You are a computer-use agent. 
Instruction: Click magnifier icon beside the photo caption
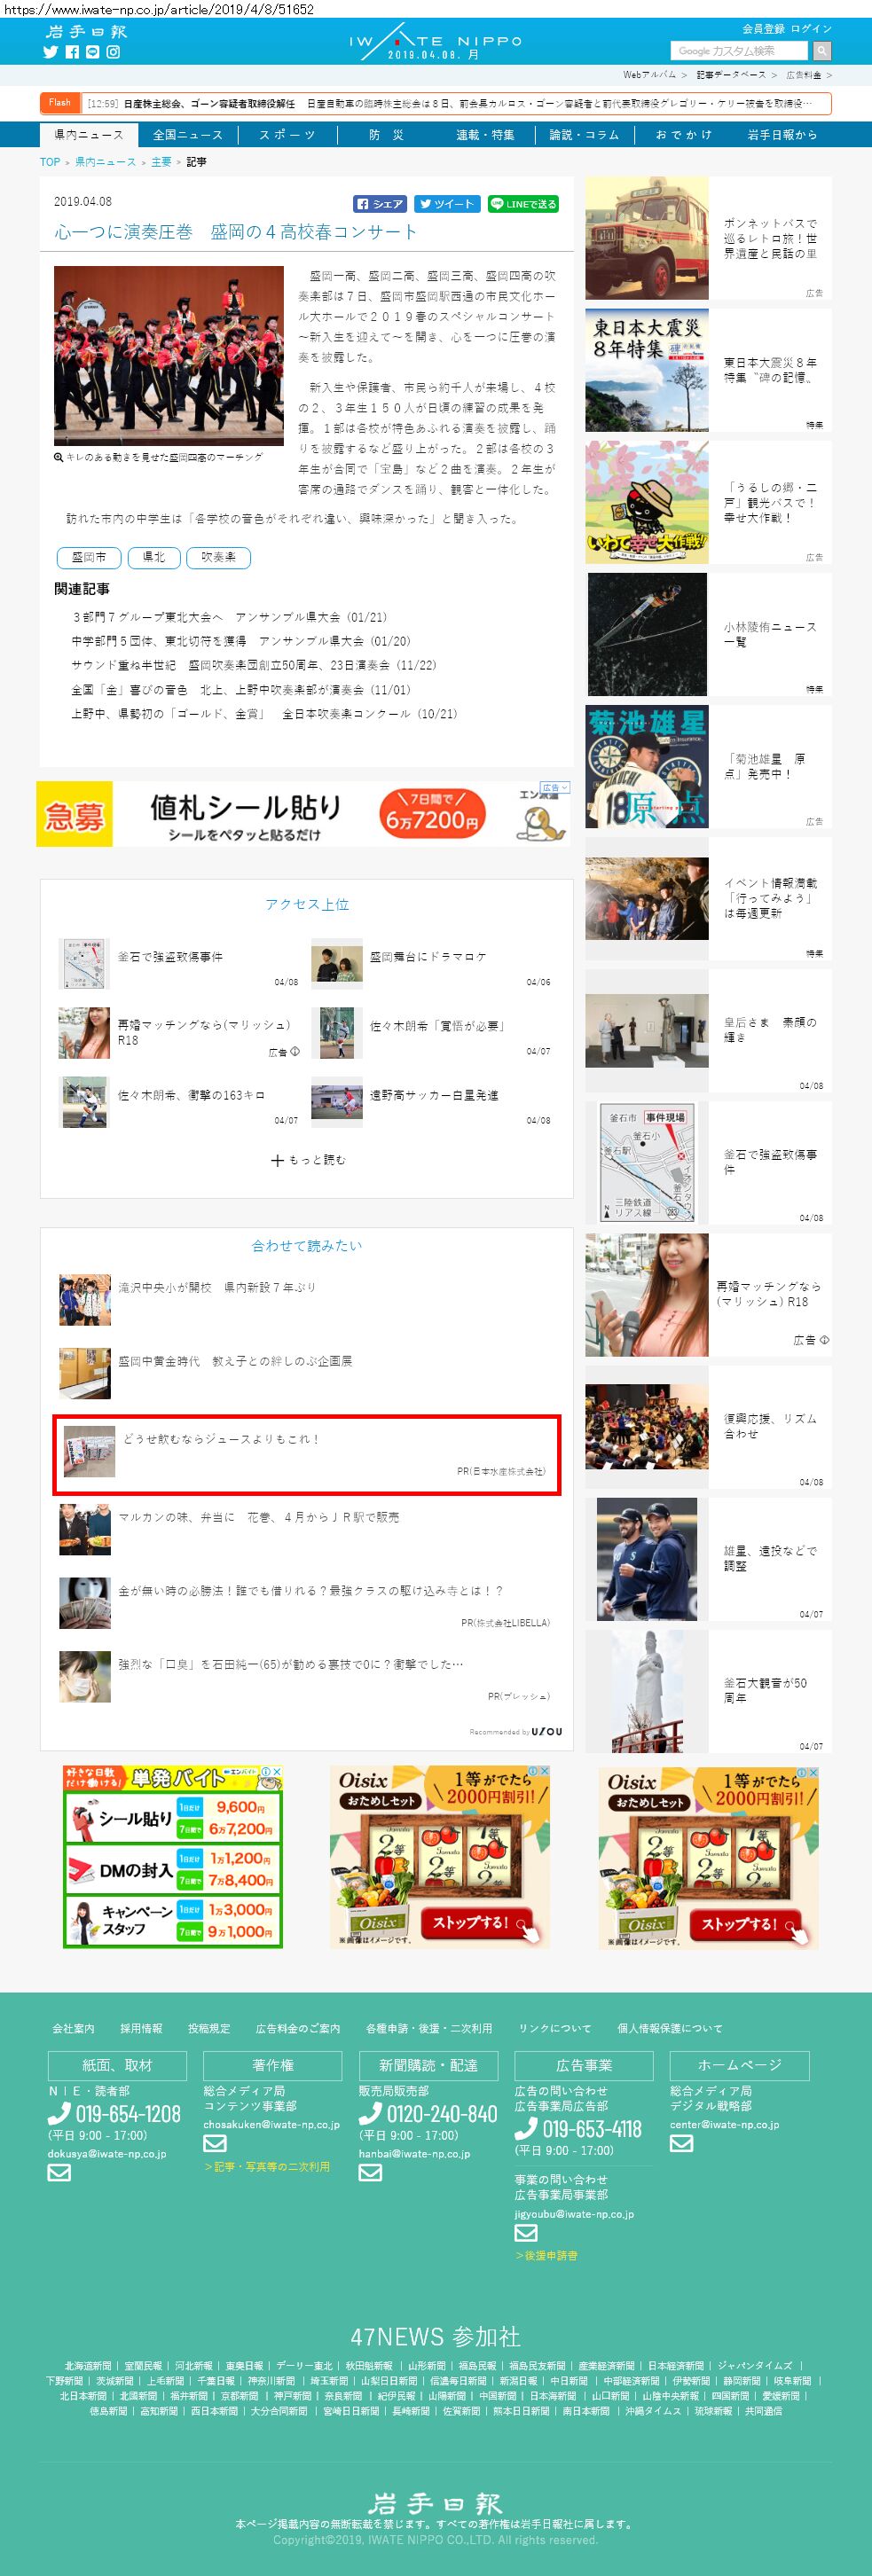[x=59, y=457]
